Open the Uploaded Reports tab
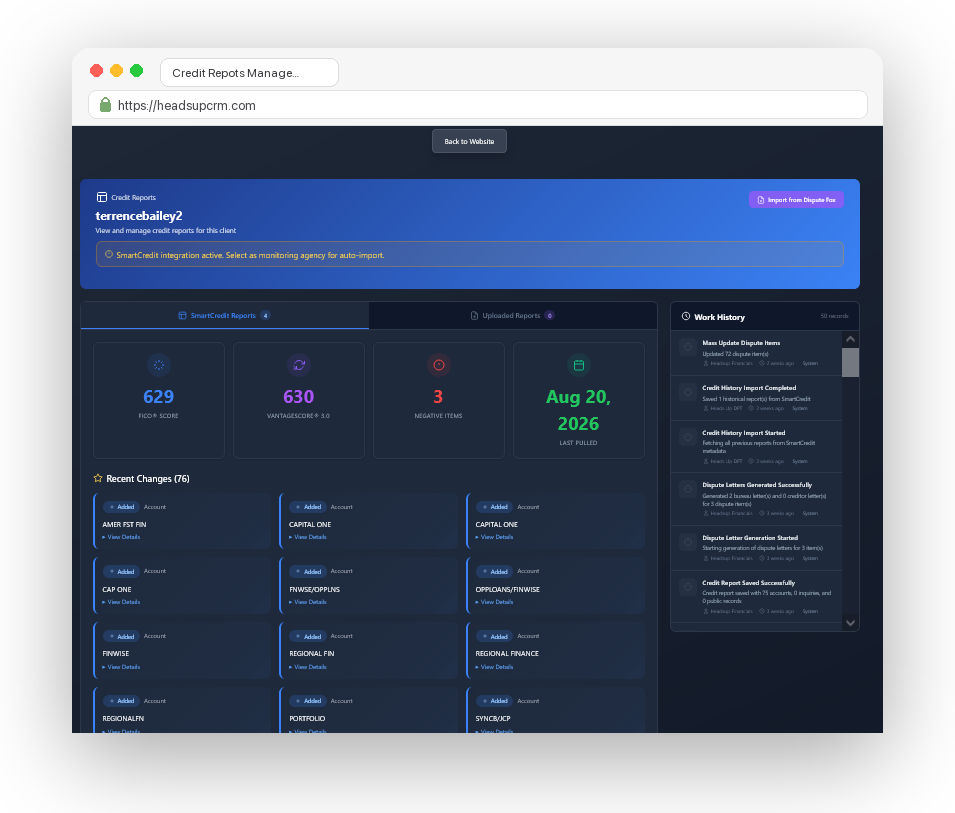This screenshot has height=813, width=955. pyautogui.click(x=513, y=315)
